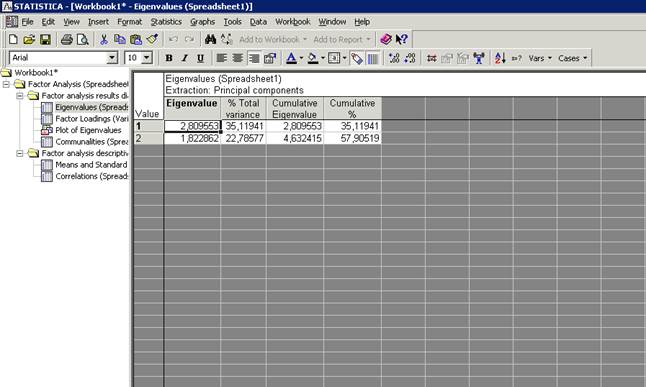Image resolution: width=646 pixels, height=387 pixels.
Task: Select row header 2
Action: (x=148, y=138)
